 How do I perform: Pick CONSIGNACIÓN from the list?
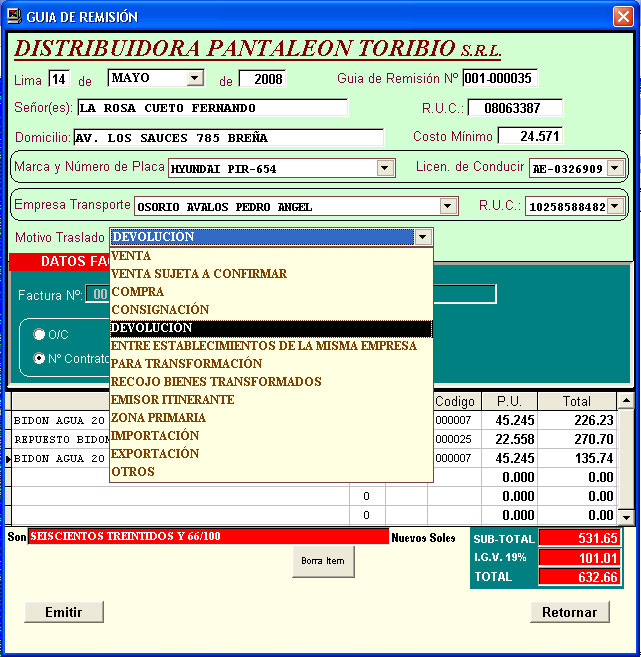tap(160, 310)
